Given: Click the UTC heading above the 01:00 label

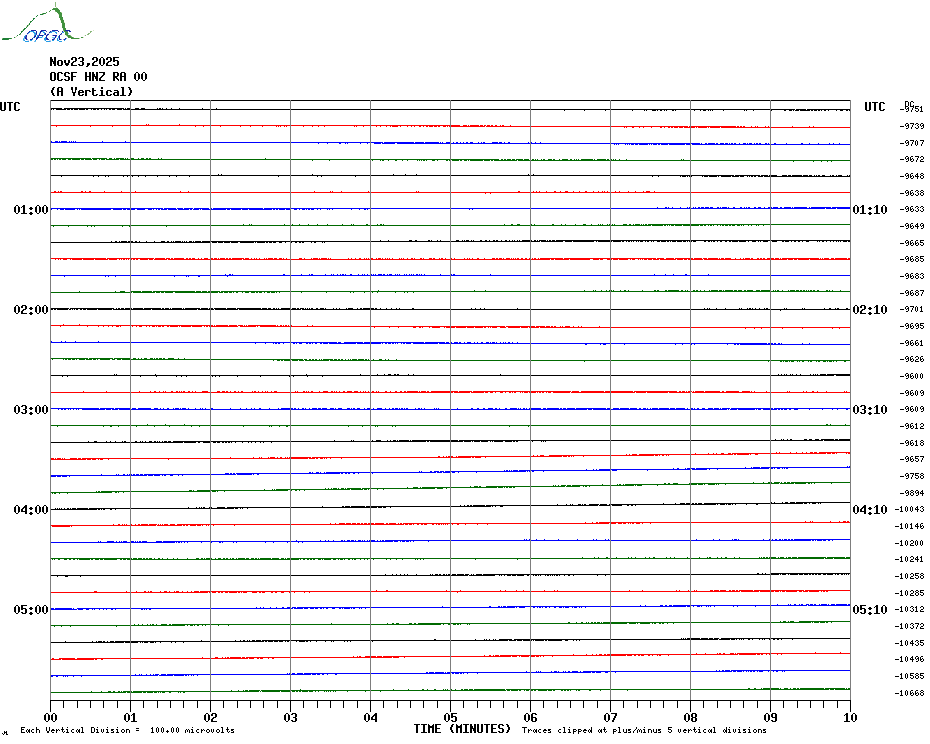Looking at the screenshot, I should pos(10,107).
